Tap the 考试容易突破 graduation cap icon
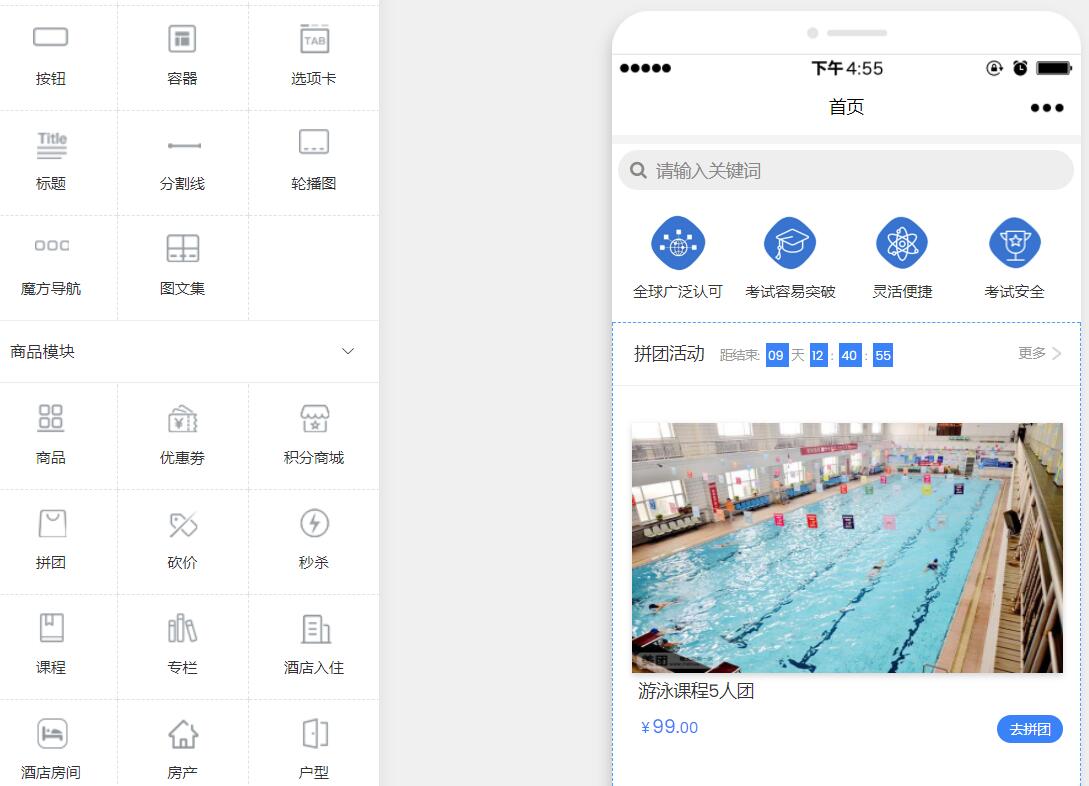The image size is (1089, 786). pyautogui.click(x=790, y=243)
